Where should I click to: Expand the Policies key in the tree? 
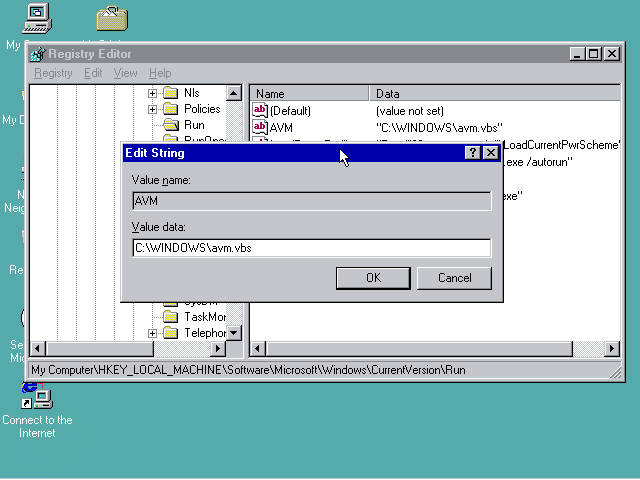click(x=152, y=109)
